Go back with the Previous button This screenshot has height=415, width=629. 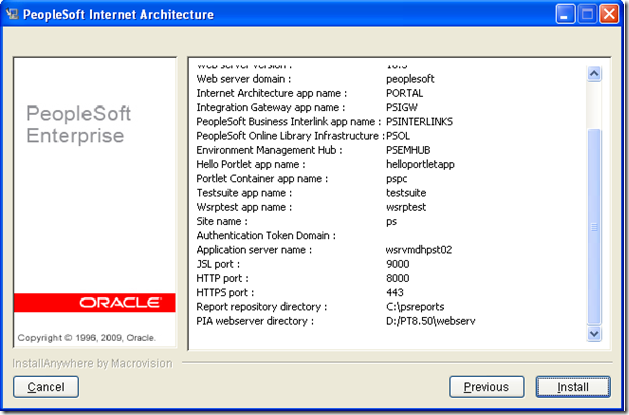pos(486,387)
